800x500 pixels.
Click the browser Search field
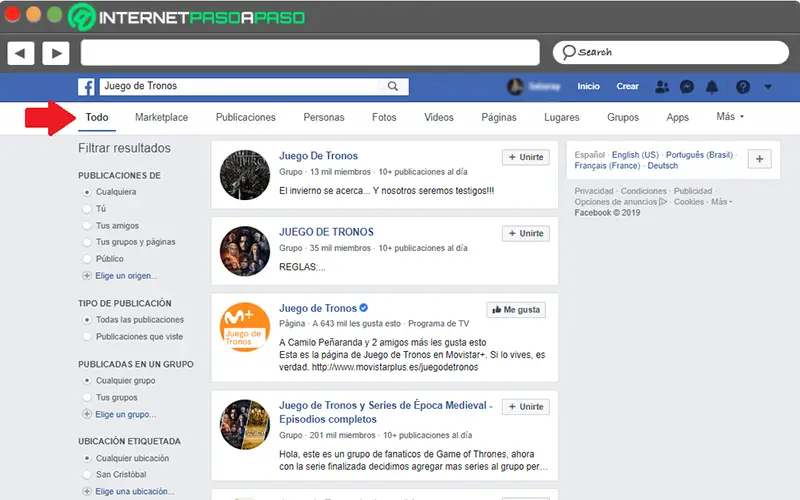671,53
